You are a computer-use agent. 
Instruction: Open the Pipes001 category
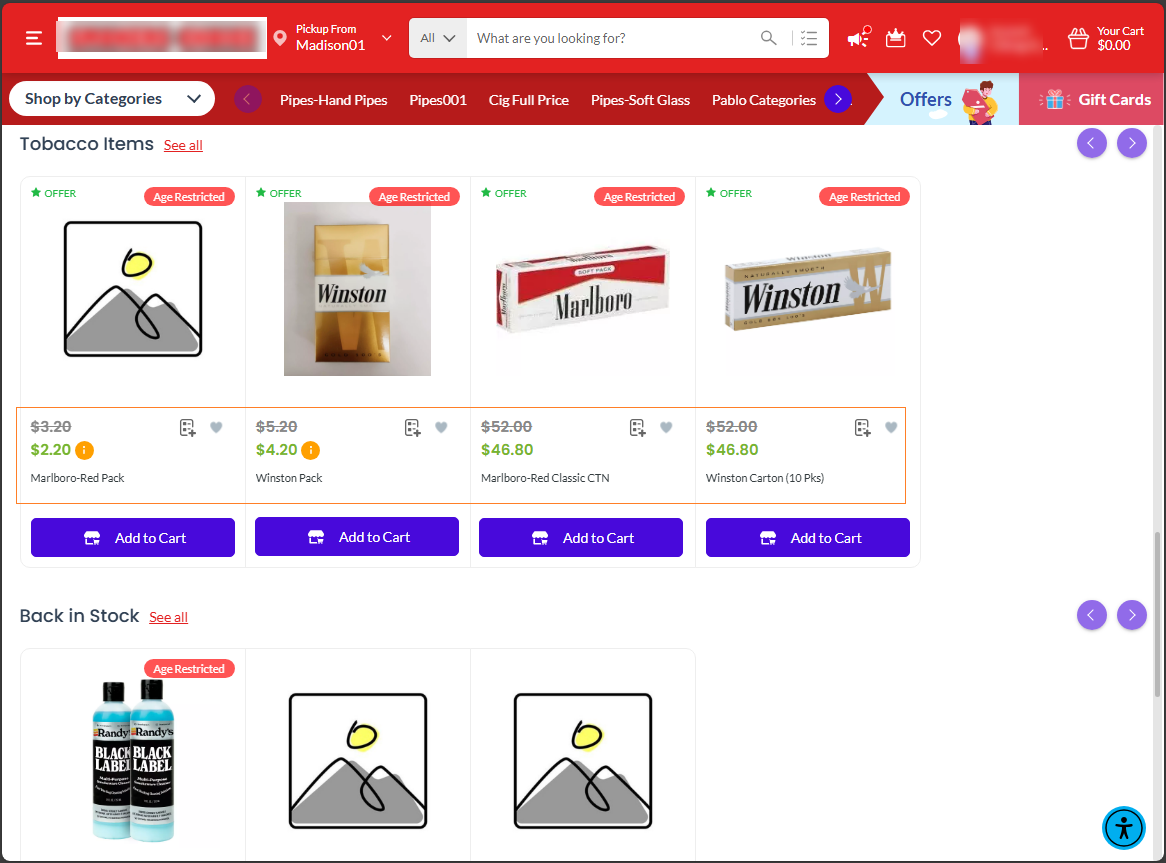click(438, 100)
